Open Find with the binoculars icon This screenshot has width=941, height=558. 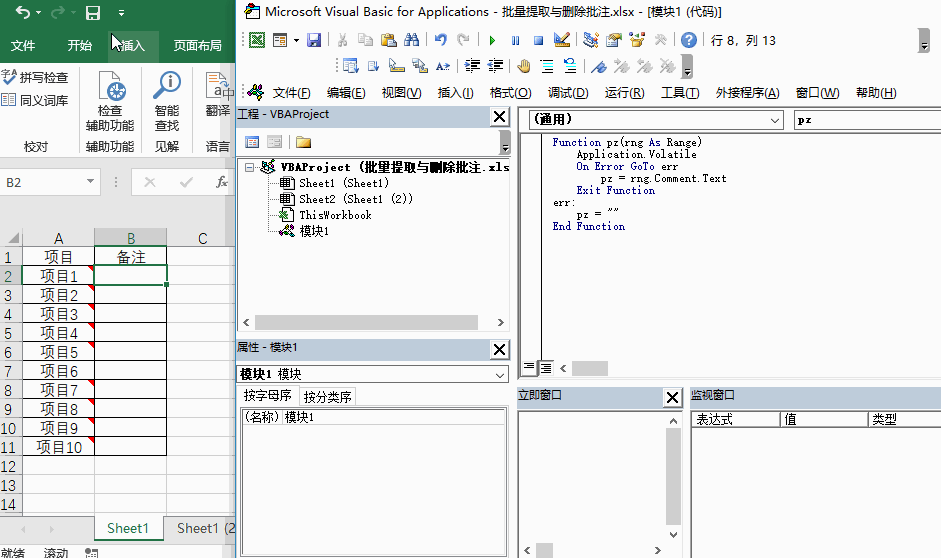pos(412,40)
